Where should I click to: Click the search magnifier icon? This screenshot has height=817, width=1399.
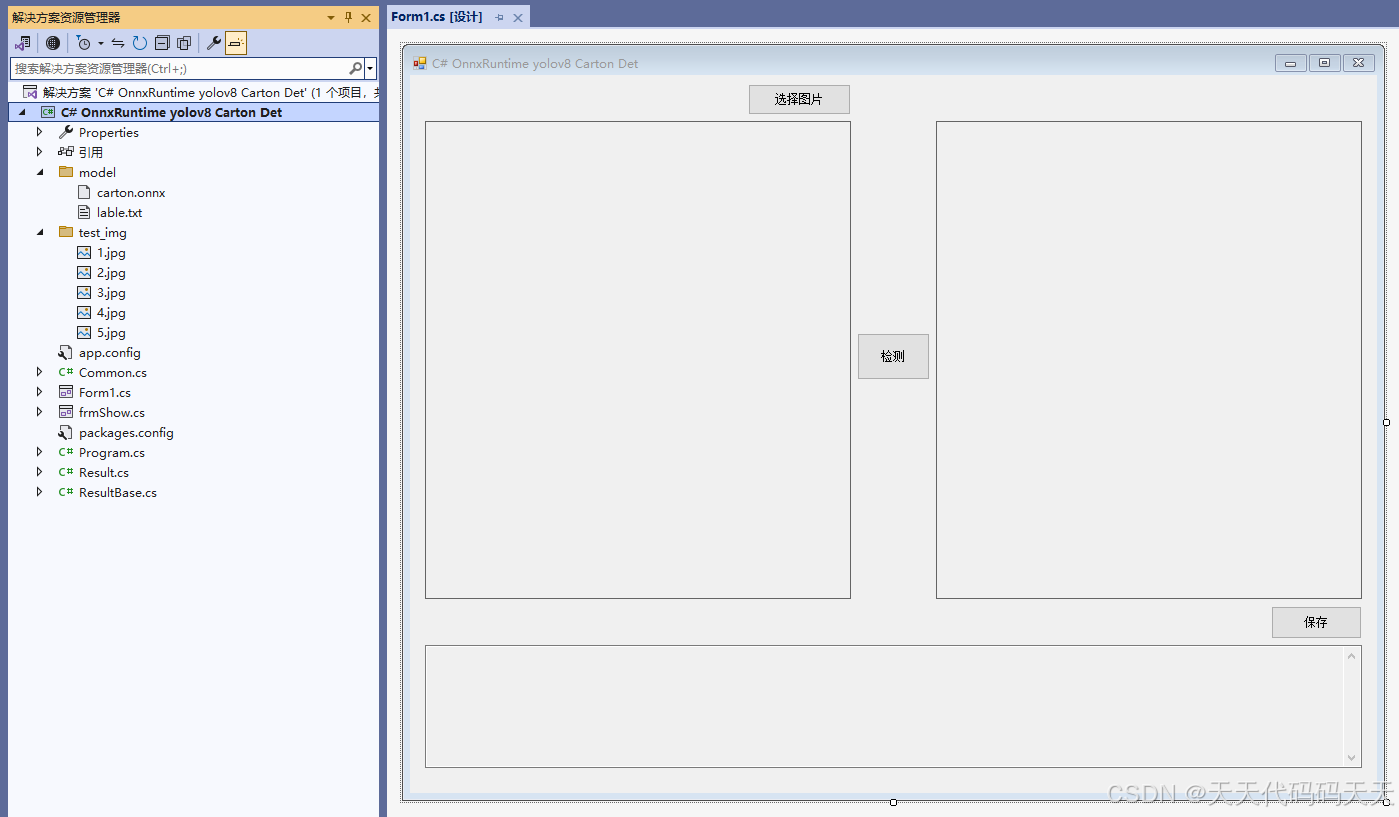point(355,68)
